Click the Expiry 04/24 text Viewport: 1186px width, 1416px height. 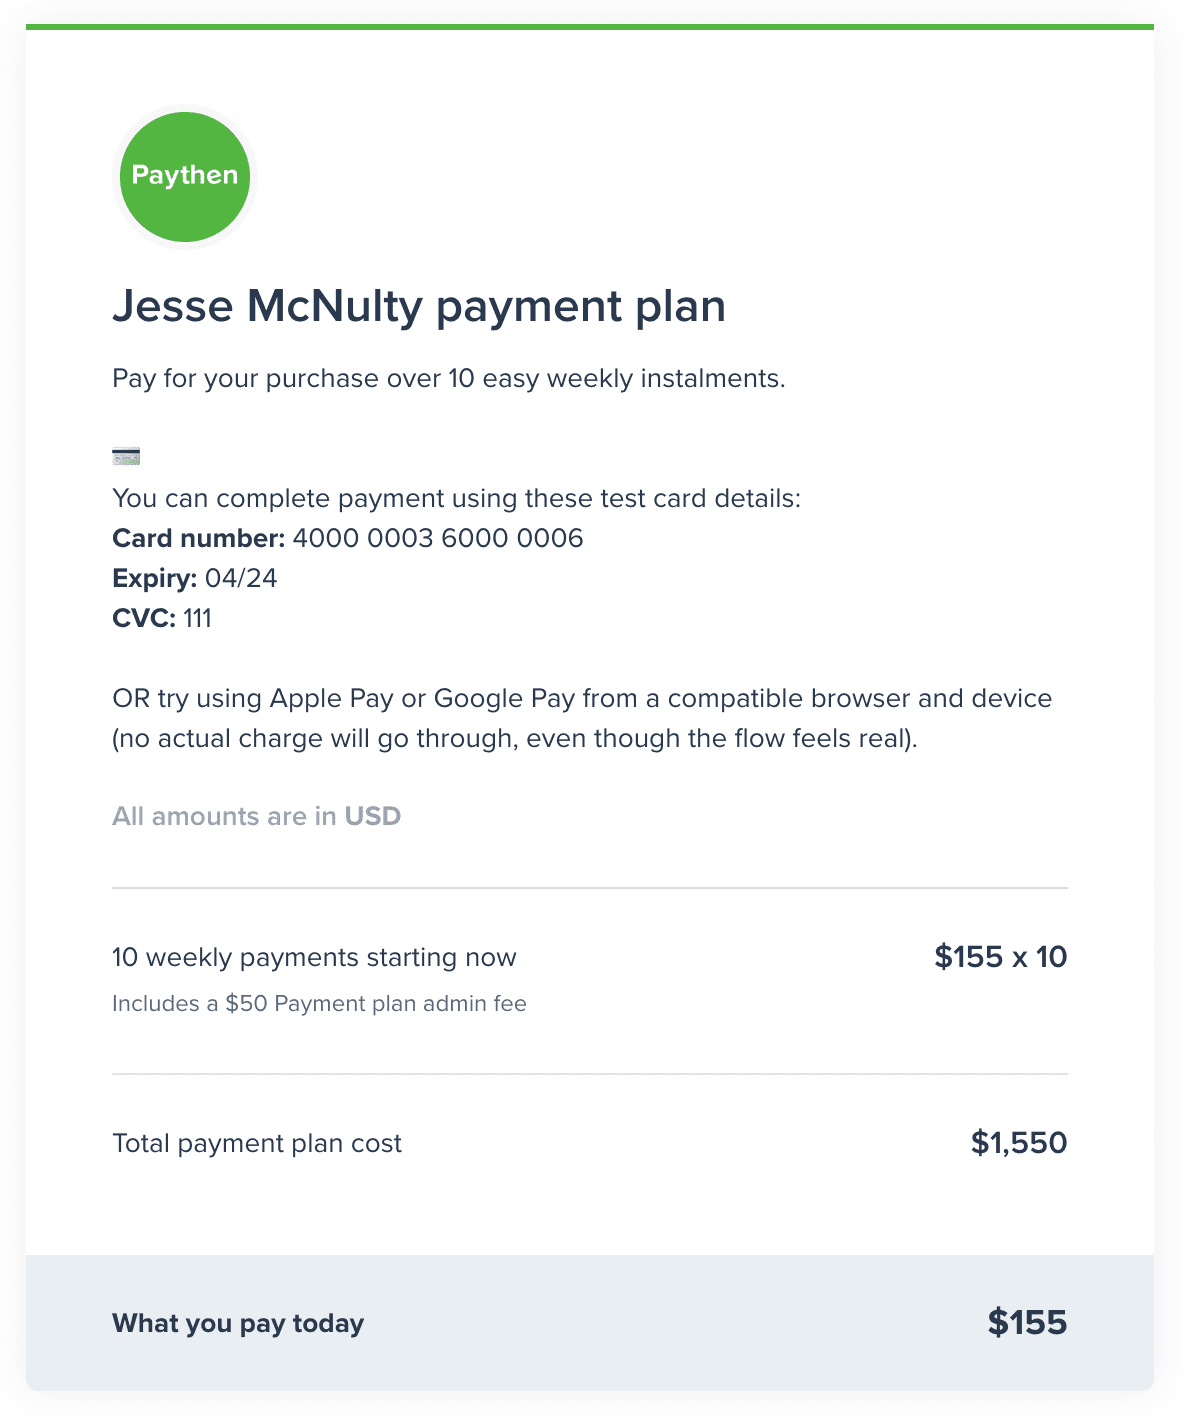coord(195,578)
